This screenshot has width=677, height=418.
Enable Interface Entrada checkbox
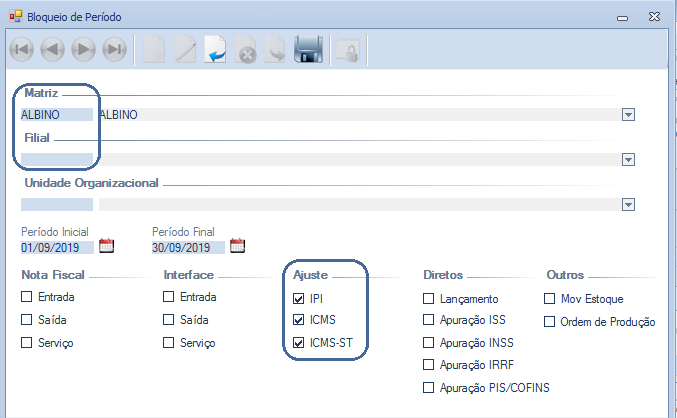(x=168, y=297)
